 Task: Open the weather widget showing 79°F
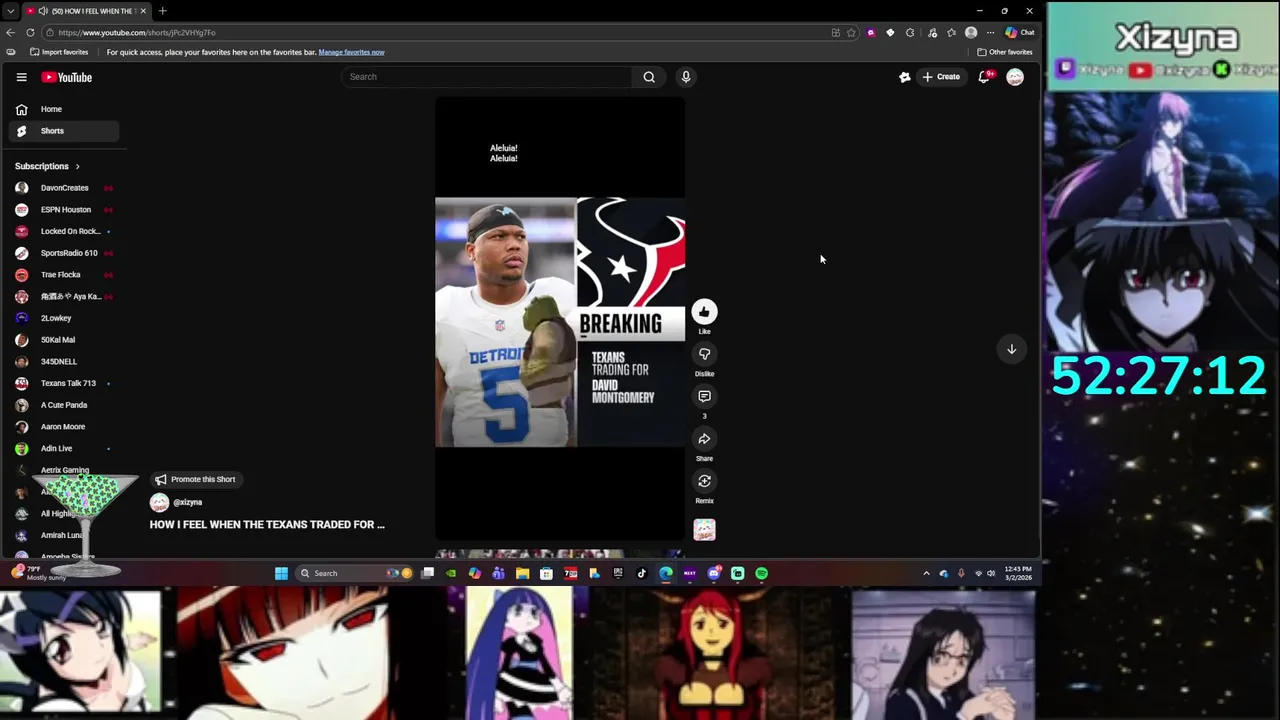[37, 573]
